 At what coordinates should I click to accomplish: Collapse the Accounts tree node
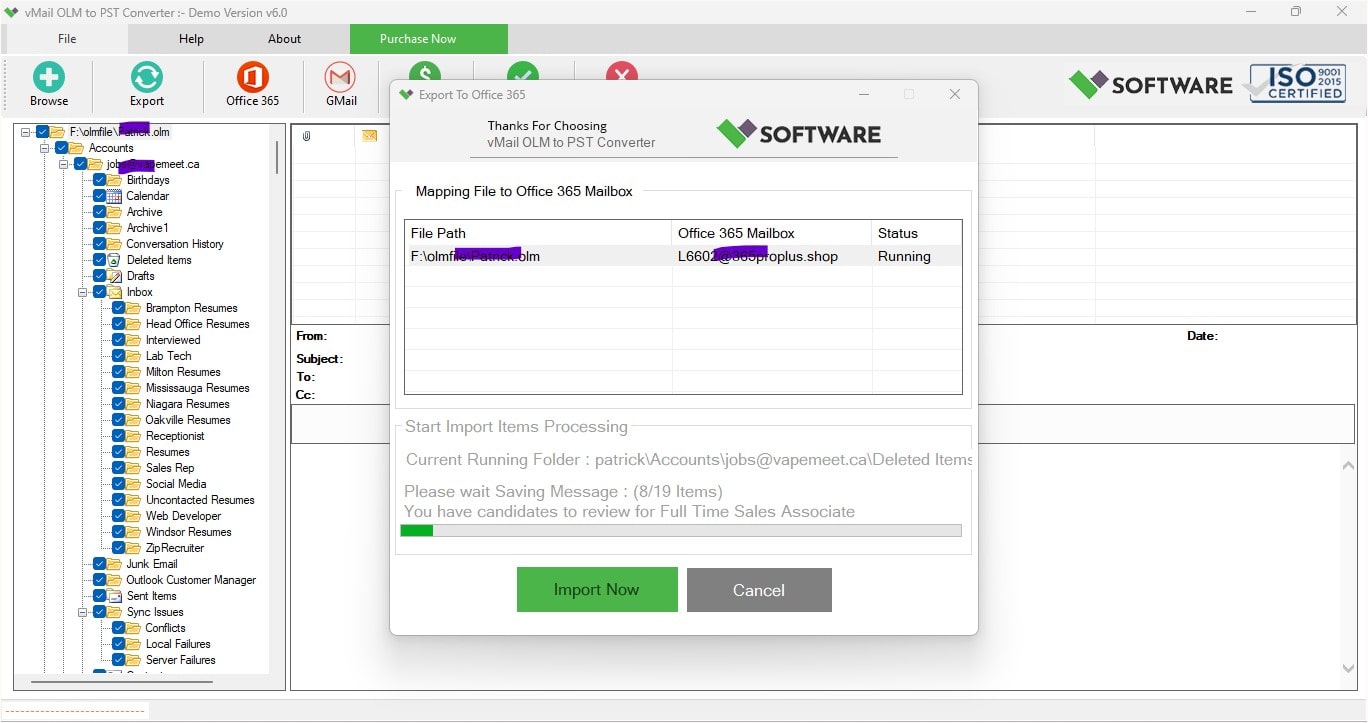tap(45, 148)
